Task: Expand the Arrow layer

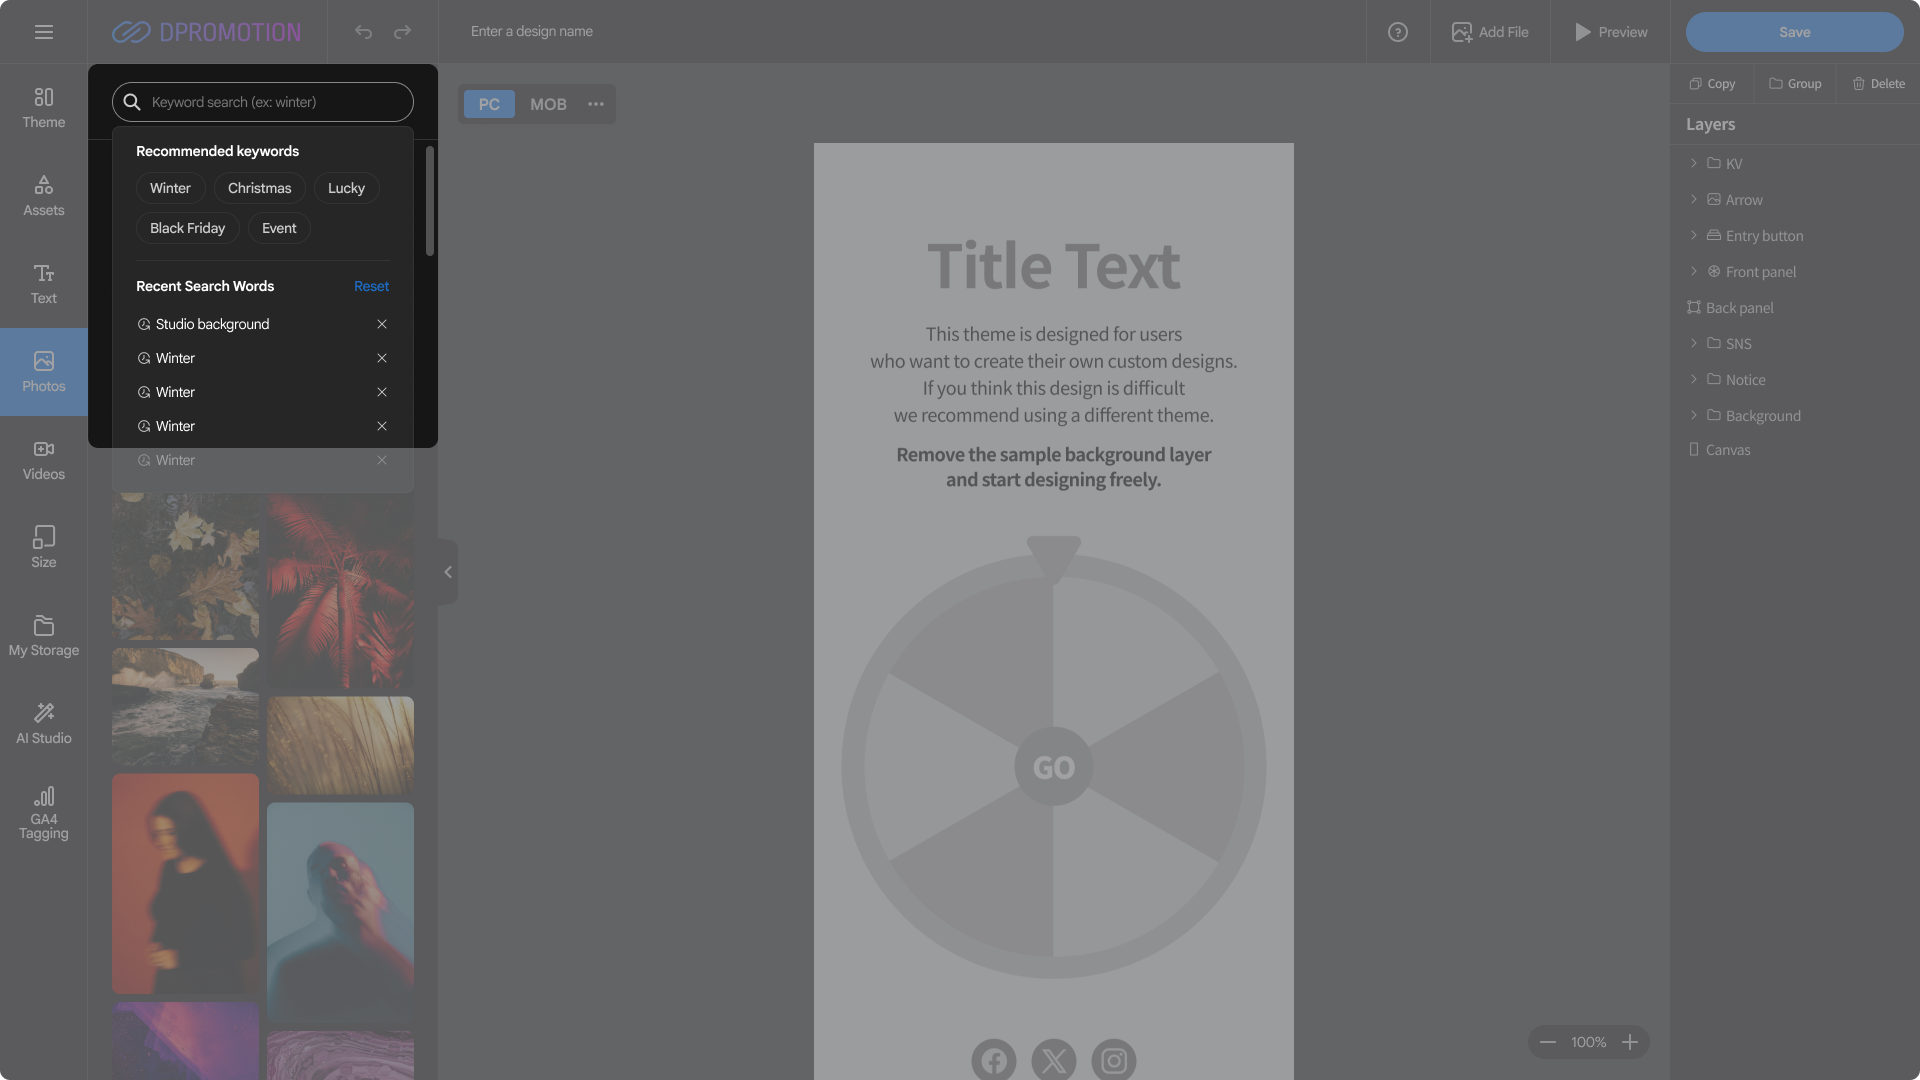Action: coord(1693,199)
